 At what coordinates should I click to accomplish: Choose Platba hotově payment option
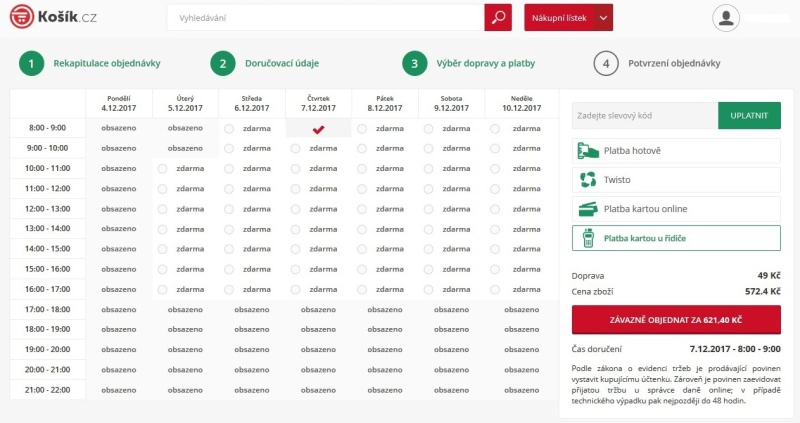(676, 151)
